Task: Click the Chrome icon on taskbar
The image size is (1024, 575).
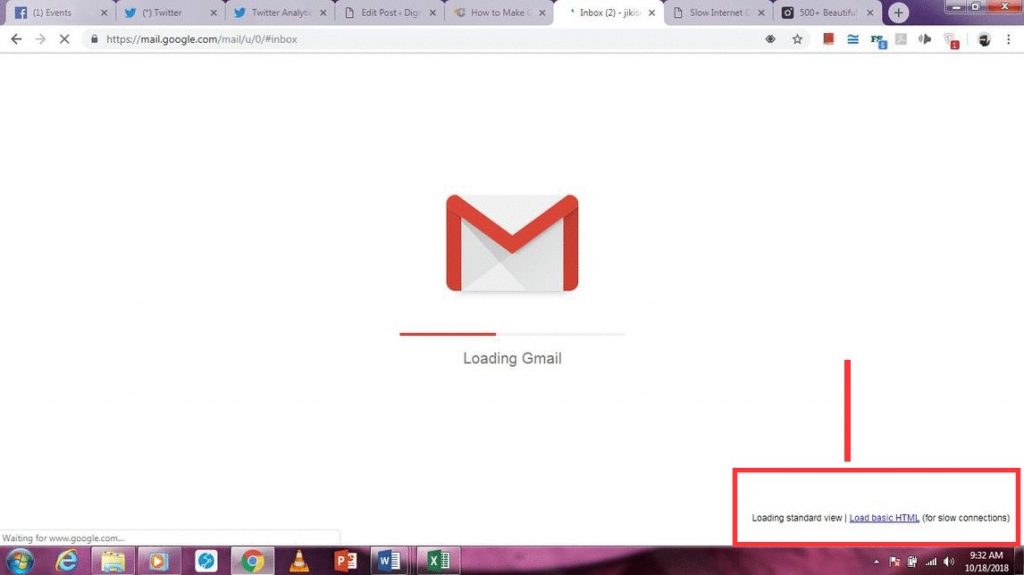Action: click(252, 561)
